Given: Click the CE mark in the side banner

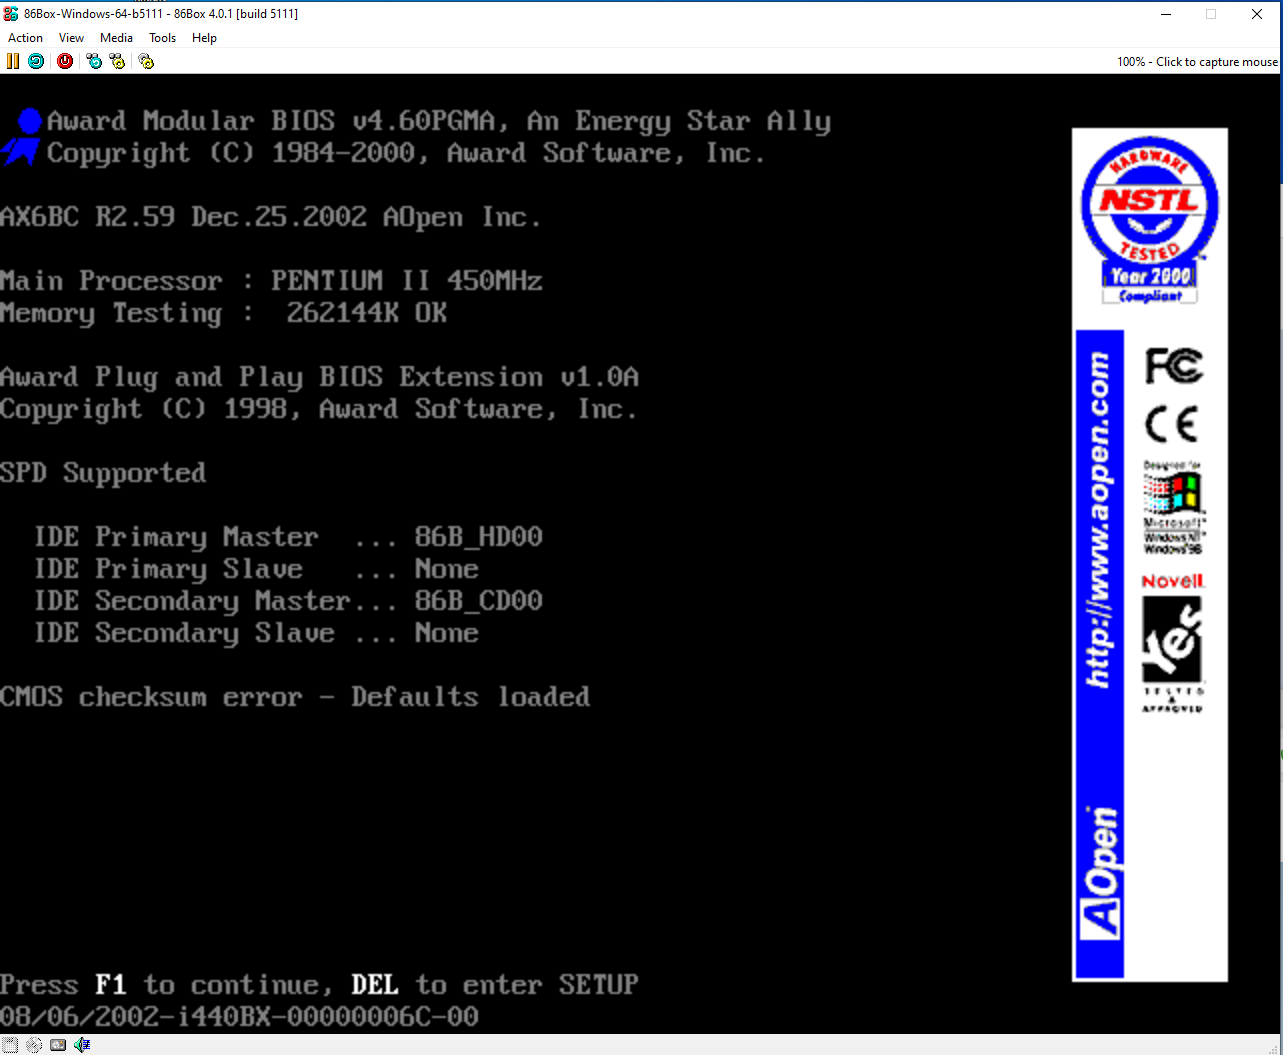Looking at the screenshot, I should pyautogui.click(x=1172, y=425).
